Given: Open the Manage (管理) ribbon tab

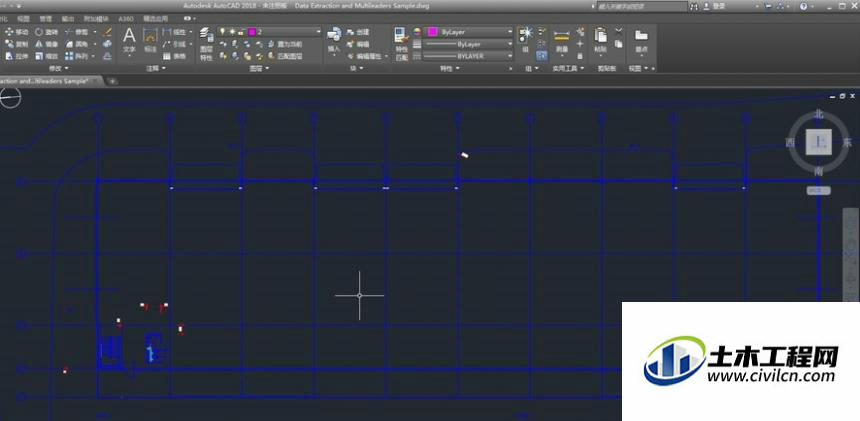Looking at the screenshot, I should 46,19.
